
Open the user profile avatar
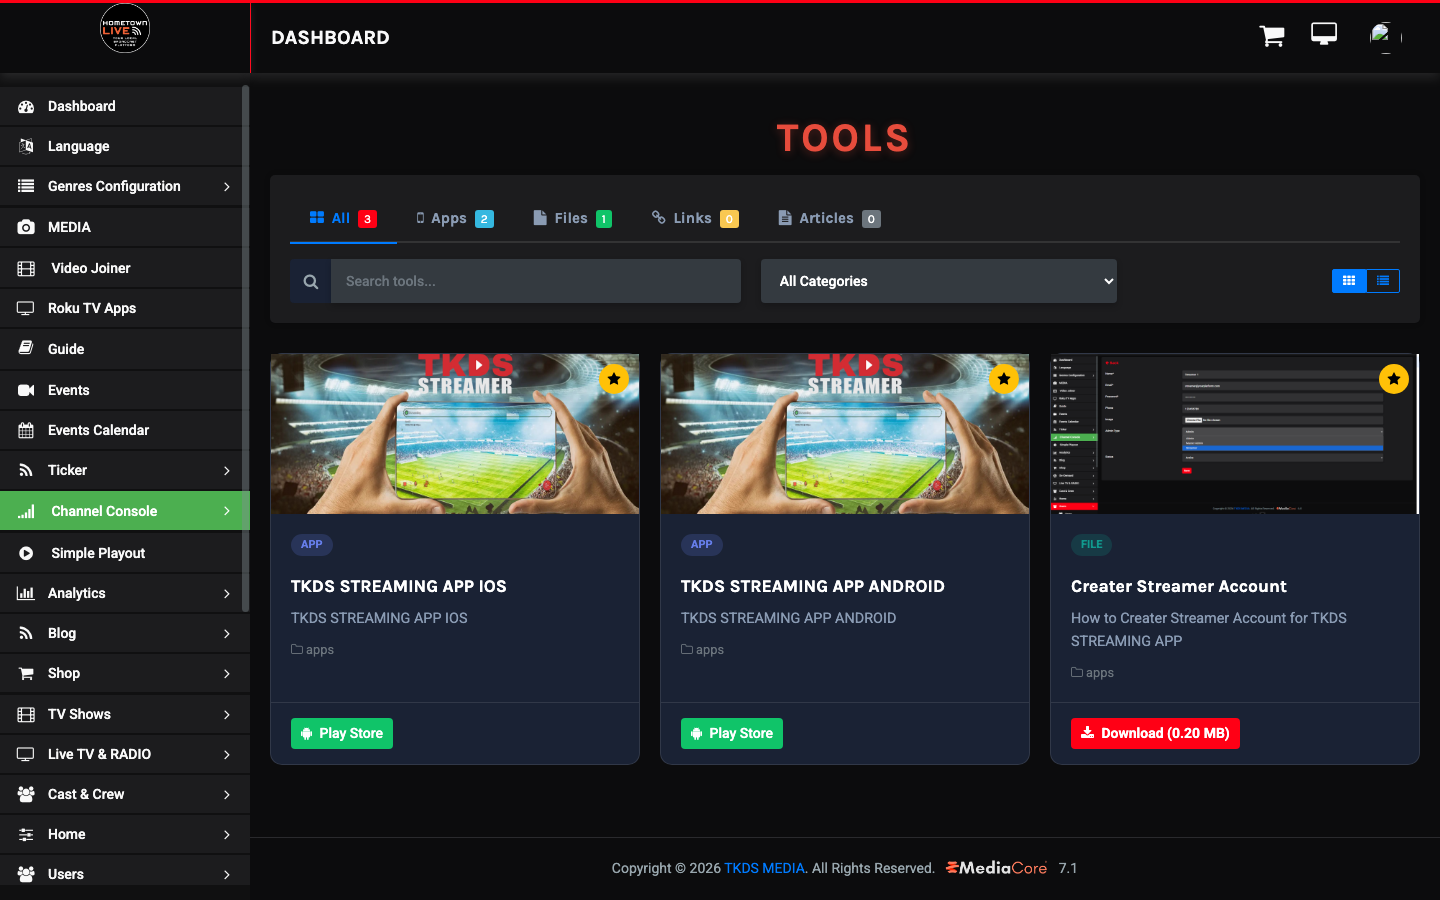(1385, 37)
